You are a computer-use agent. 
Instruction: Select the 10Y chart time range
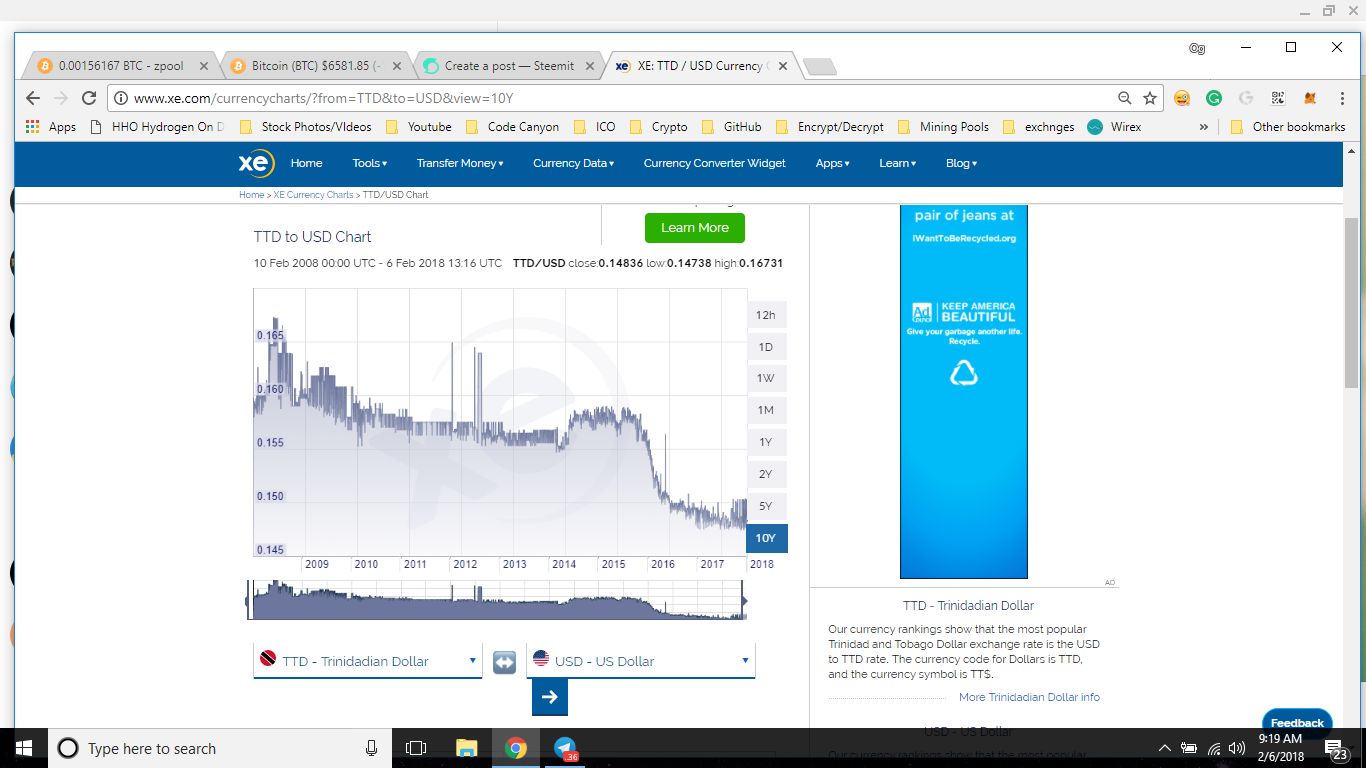tap(766, 538)
